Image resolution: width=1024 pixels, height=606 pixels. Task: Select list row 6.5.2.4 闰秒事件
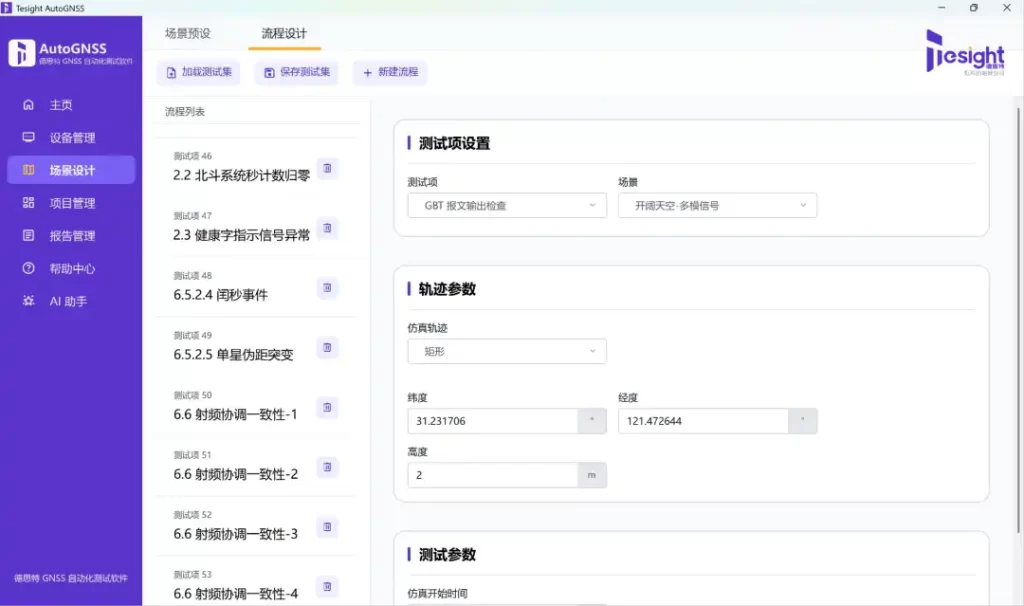[256, 287]
